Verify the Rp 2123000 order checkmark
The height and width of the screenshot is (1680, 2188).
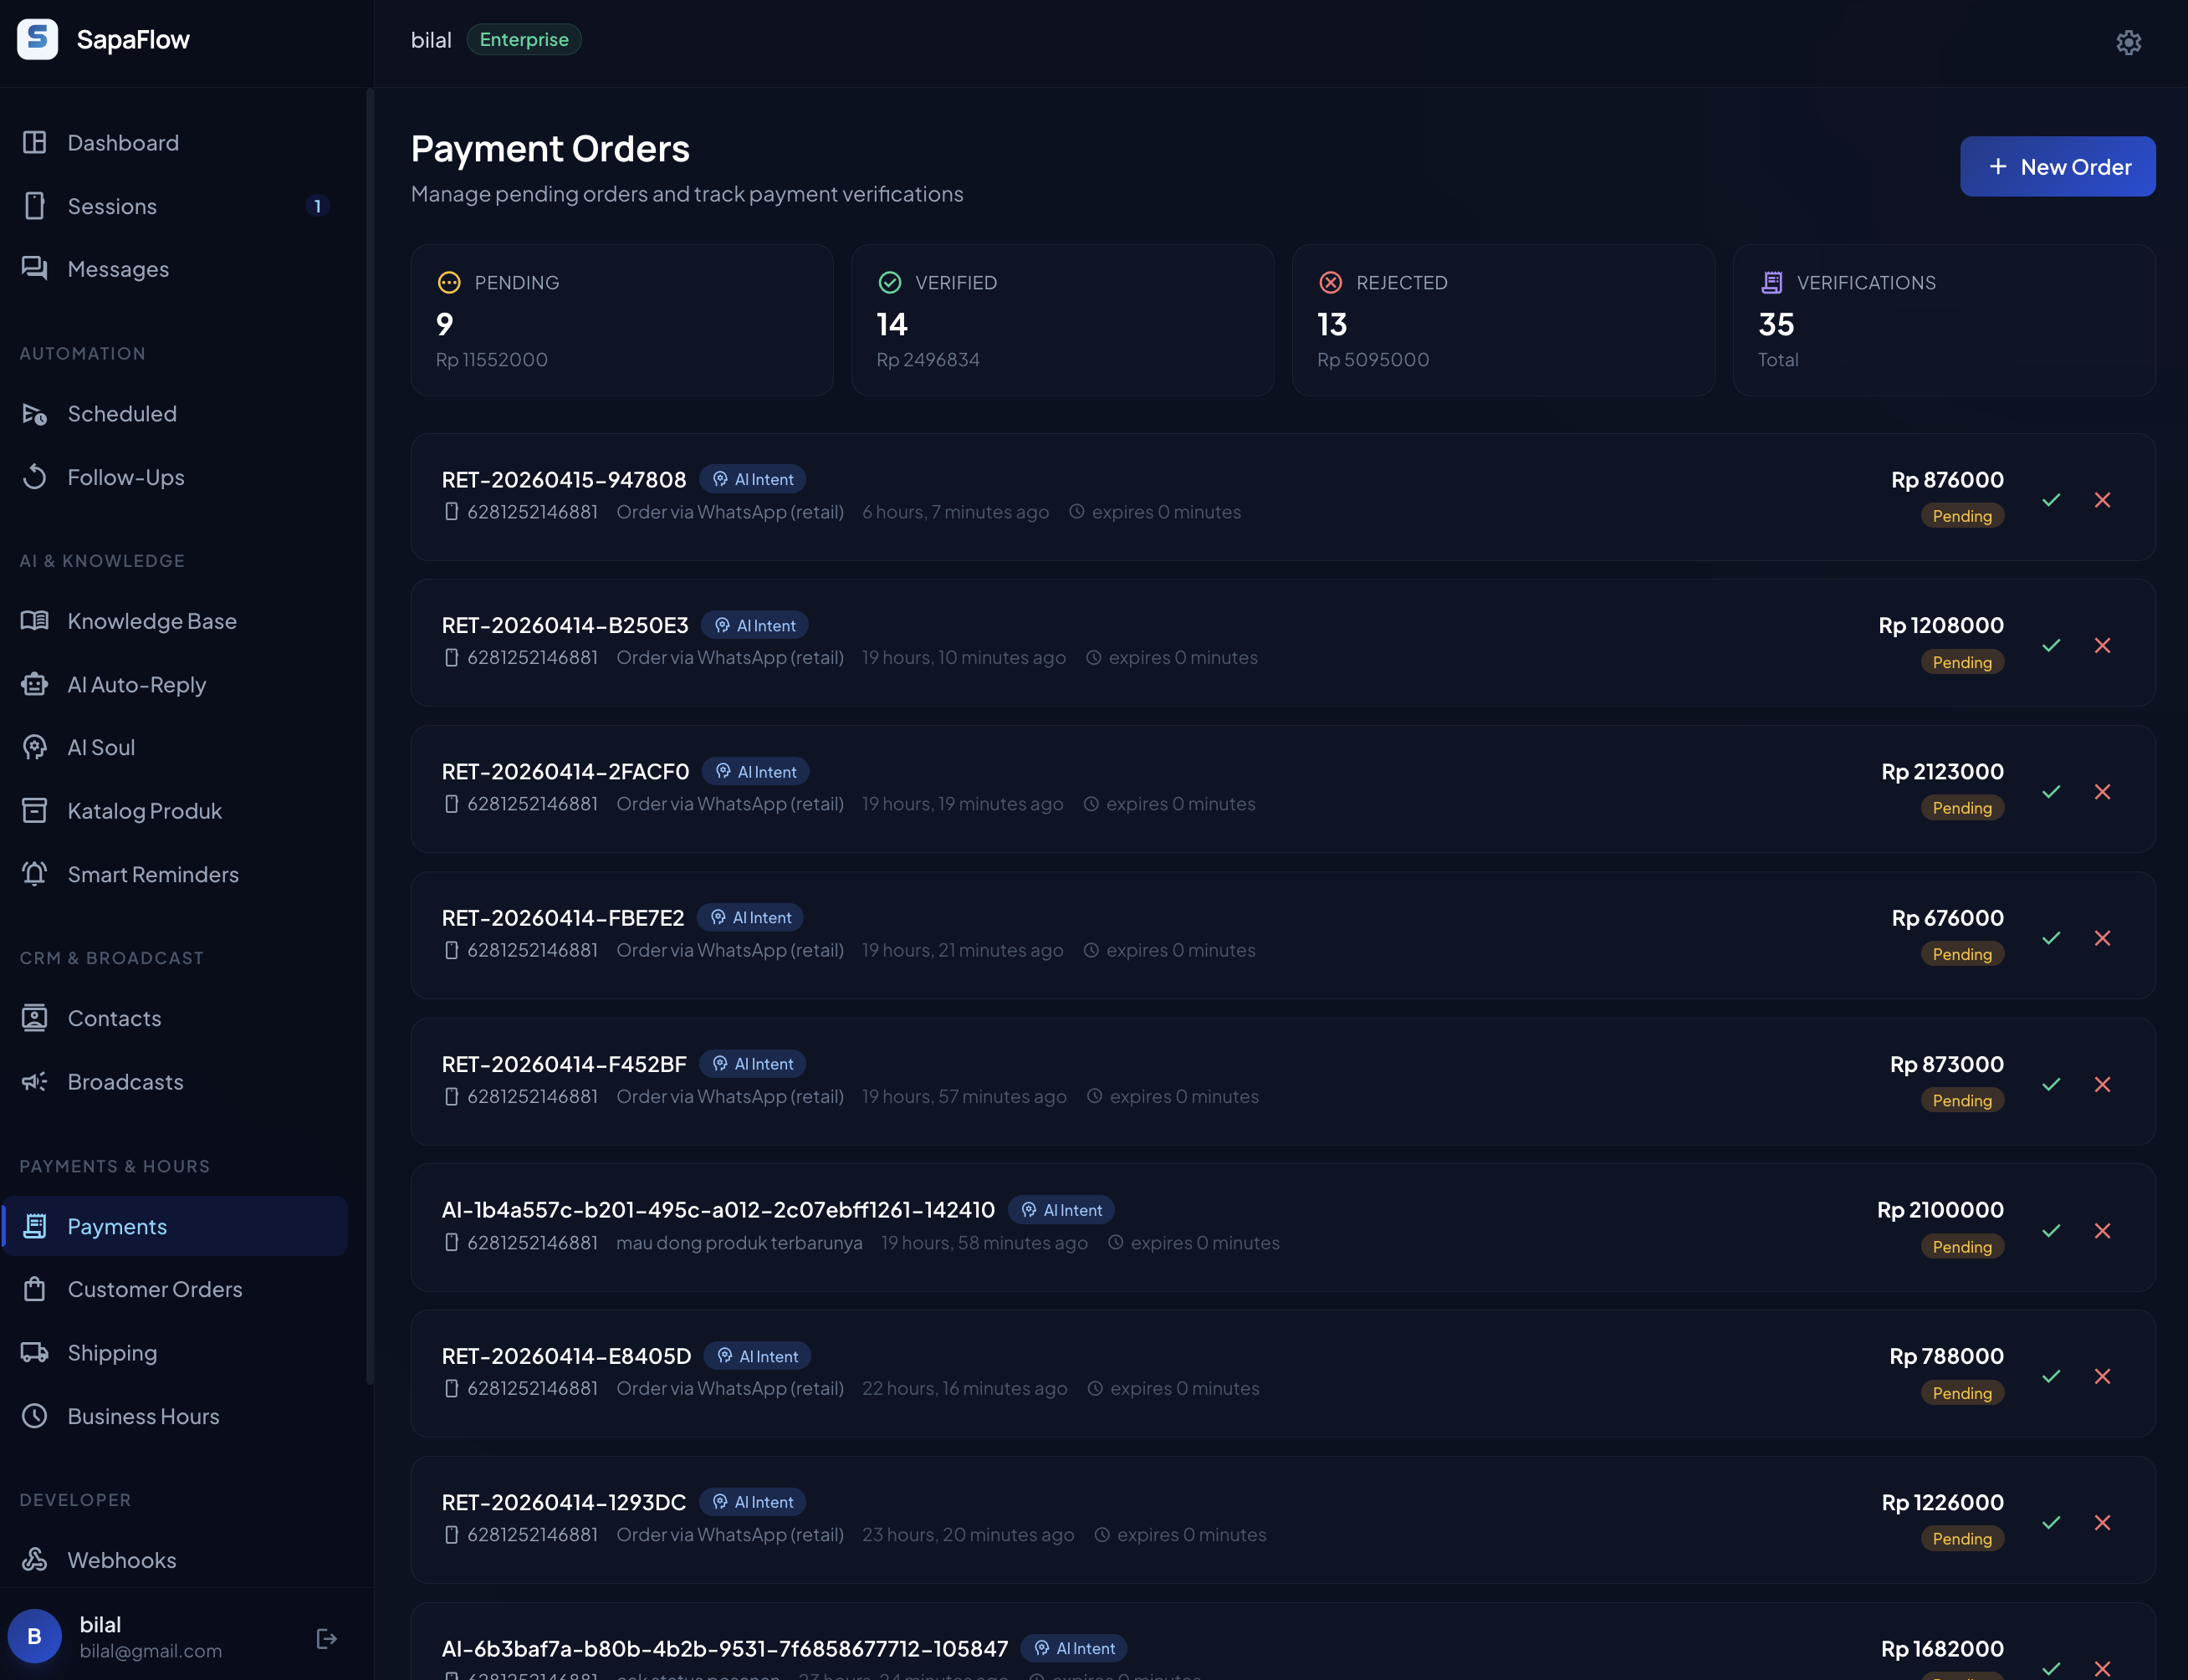2051,792
